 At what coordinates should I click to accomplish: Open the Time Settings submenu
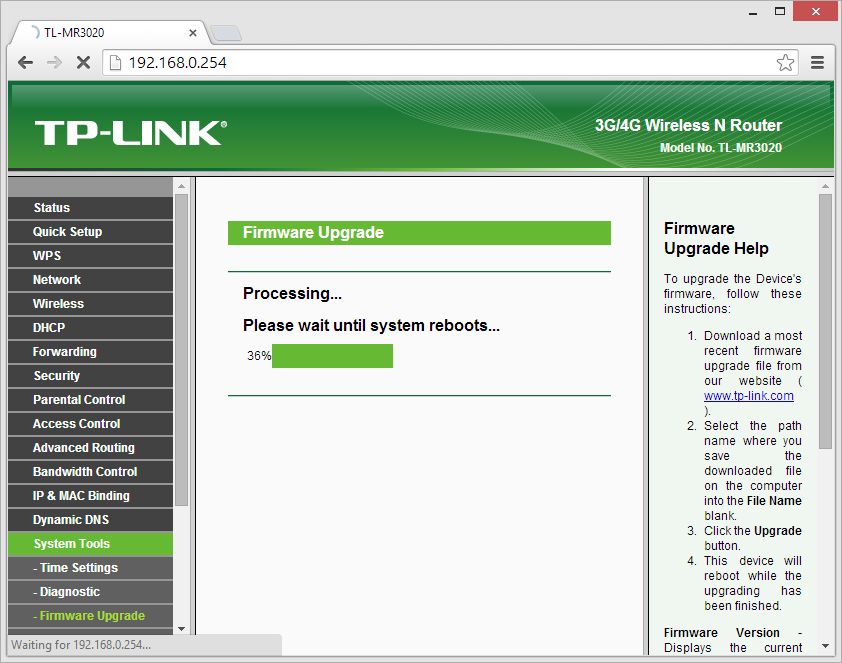coord(90,568)
